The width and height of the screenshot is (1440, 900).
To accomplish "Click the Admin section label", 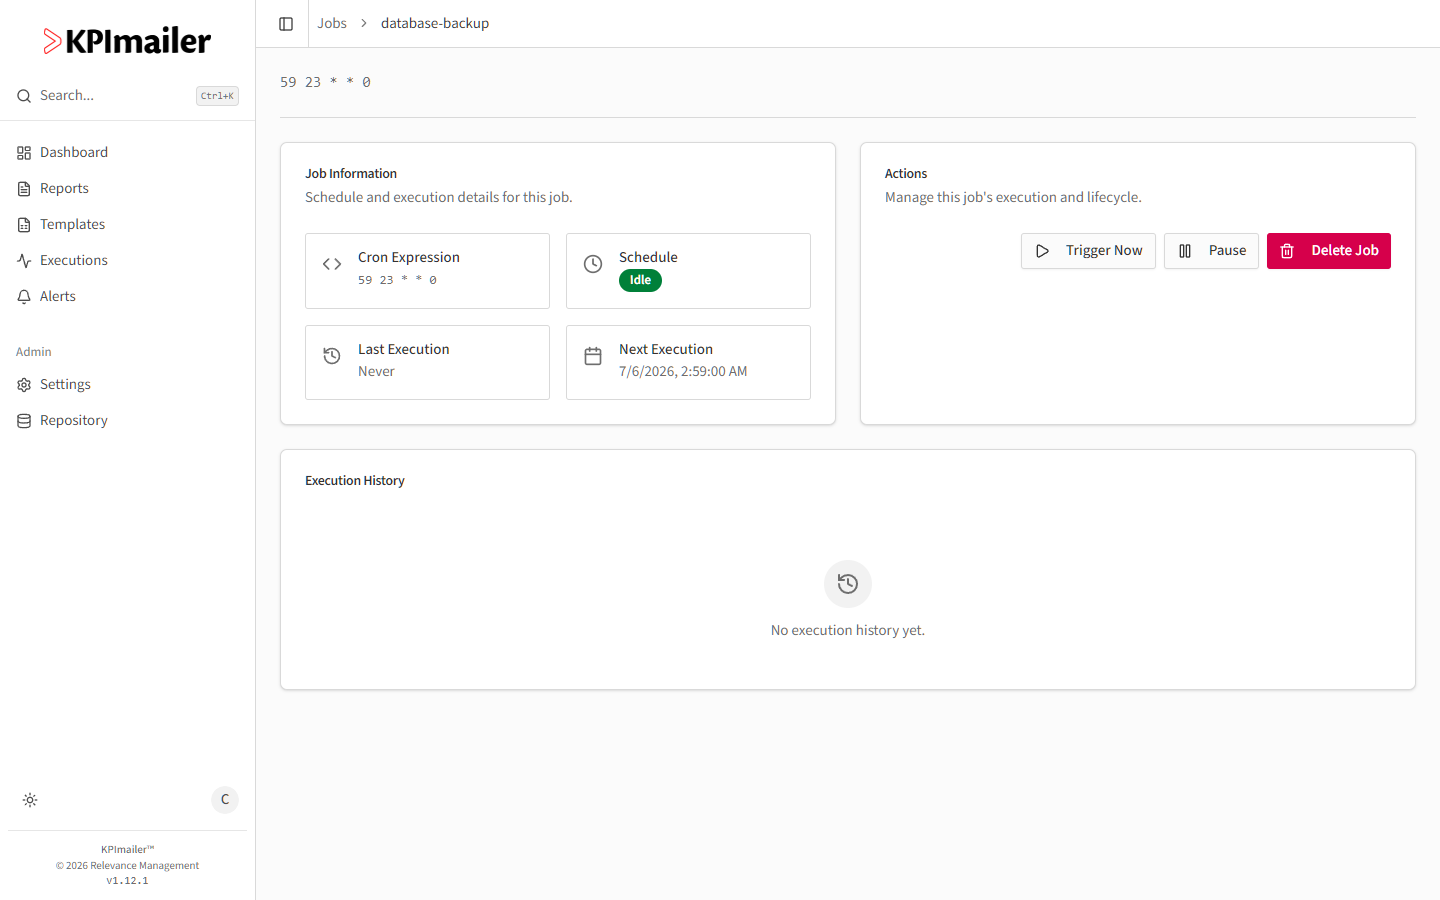I will tap(34, 352).
